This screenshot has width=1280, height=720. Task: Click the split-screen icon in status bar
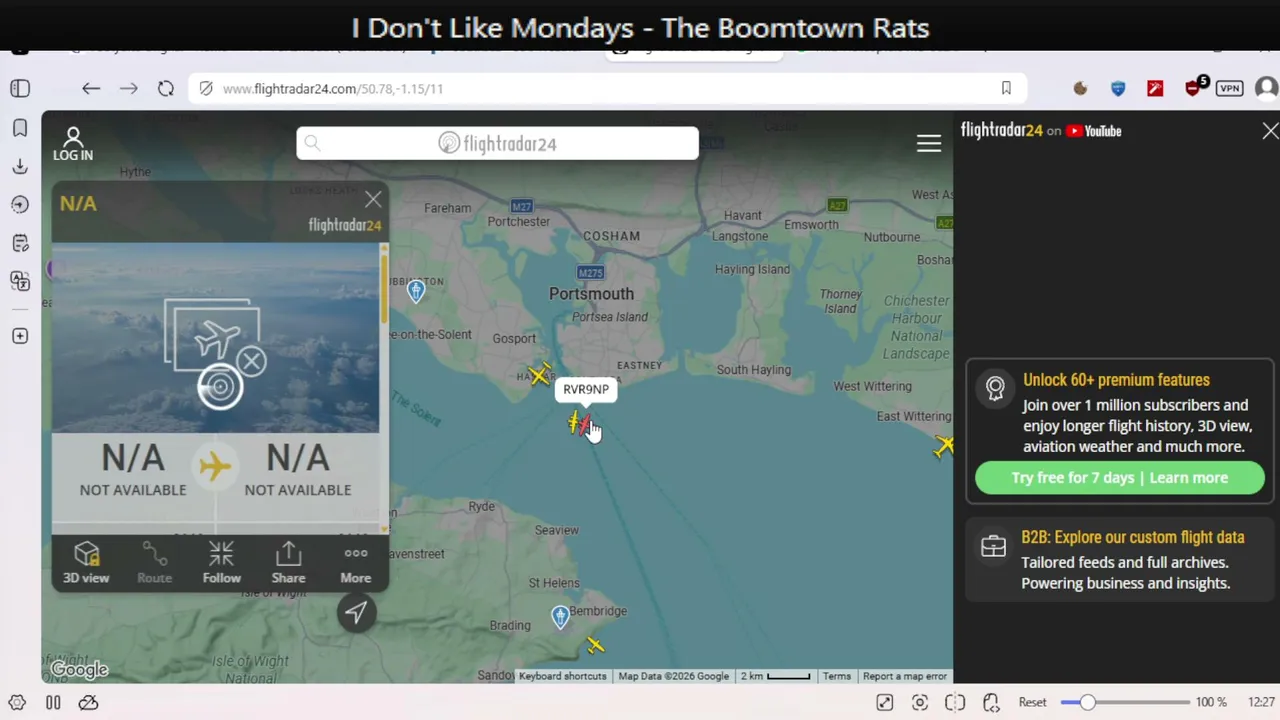pos(955,702)
